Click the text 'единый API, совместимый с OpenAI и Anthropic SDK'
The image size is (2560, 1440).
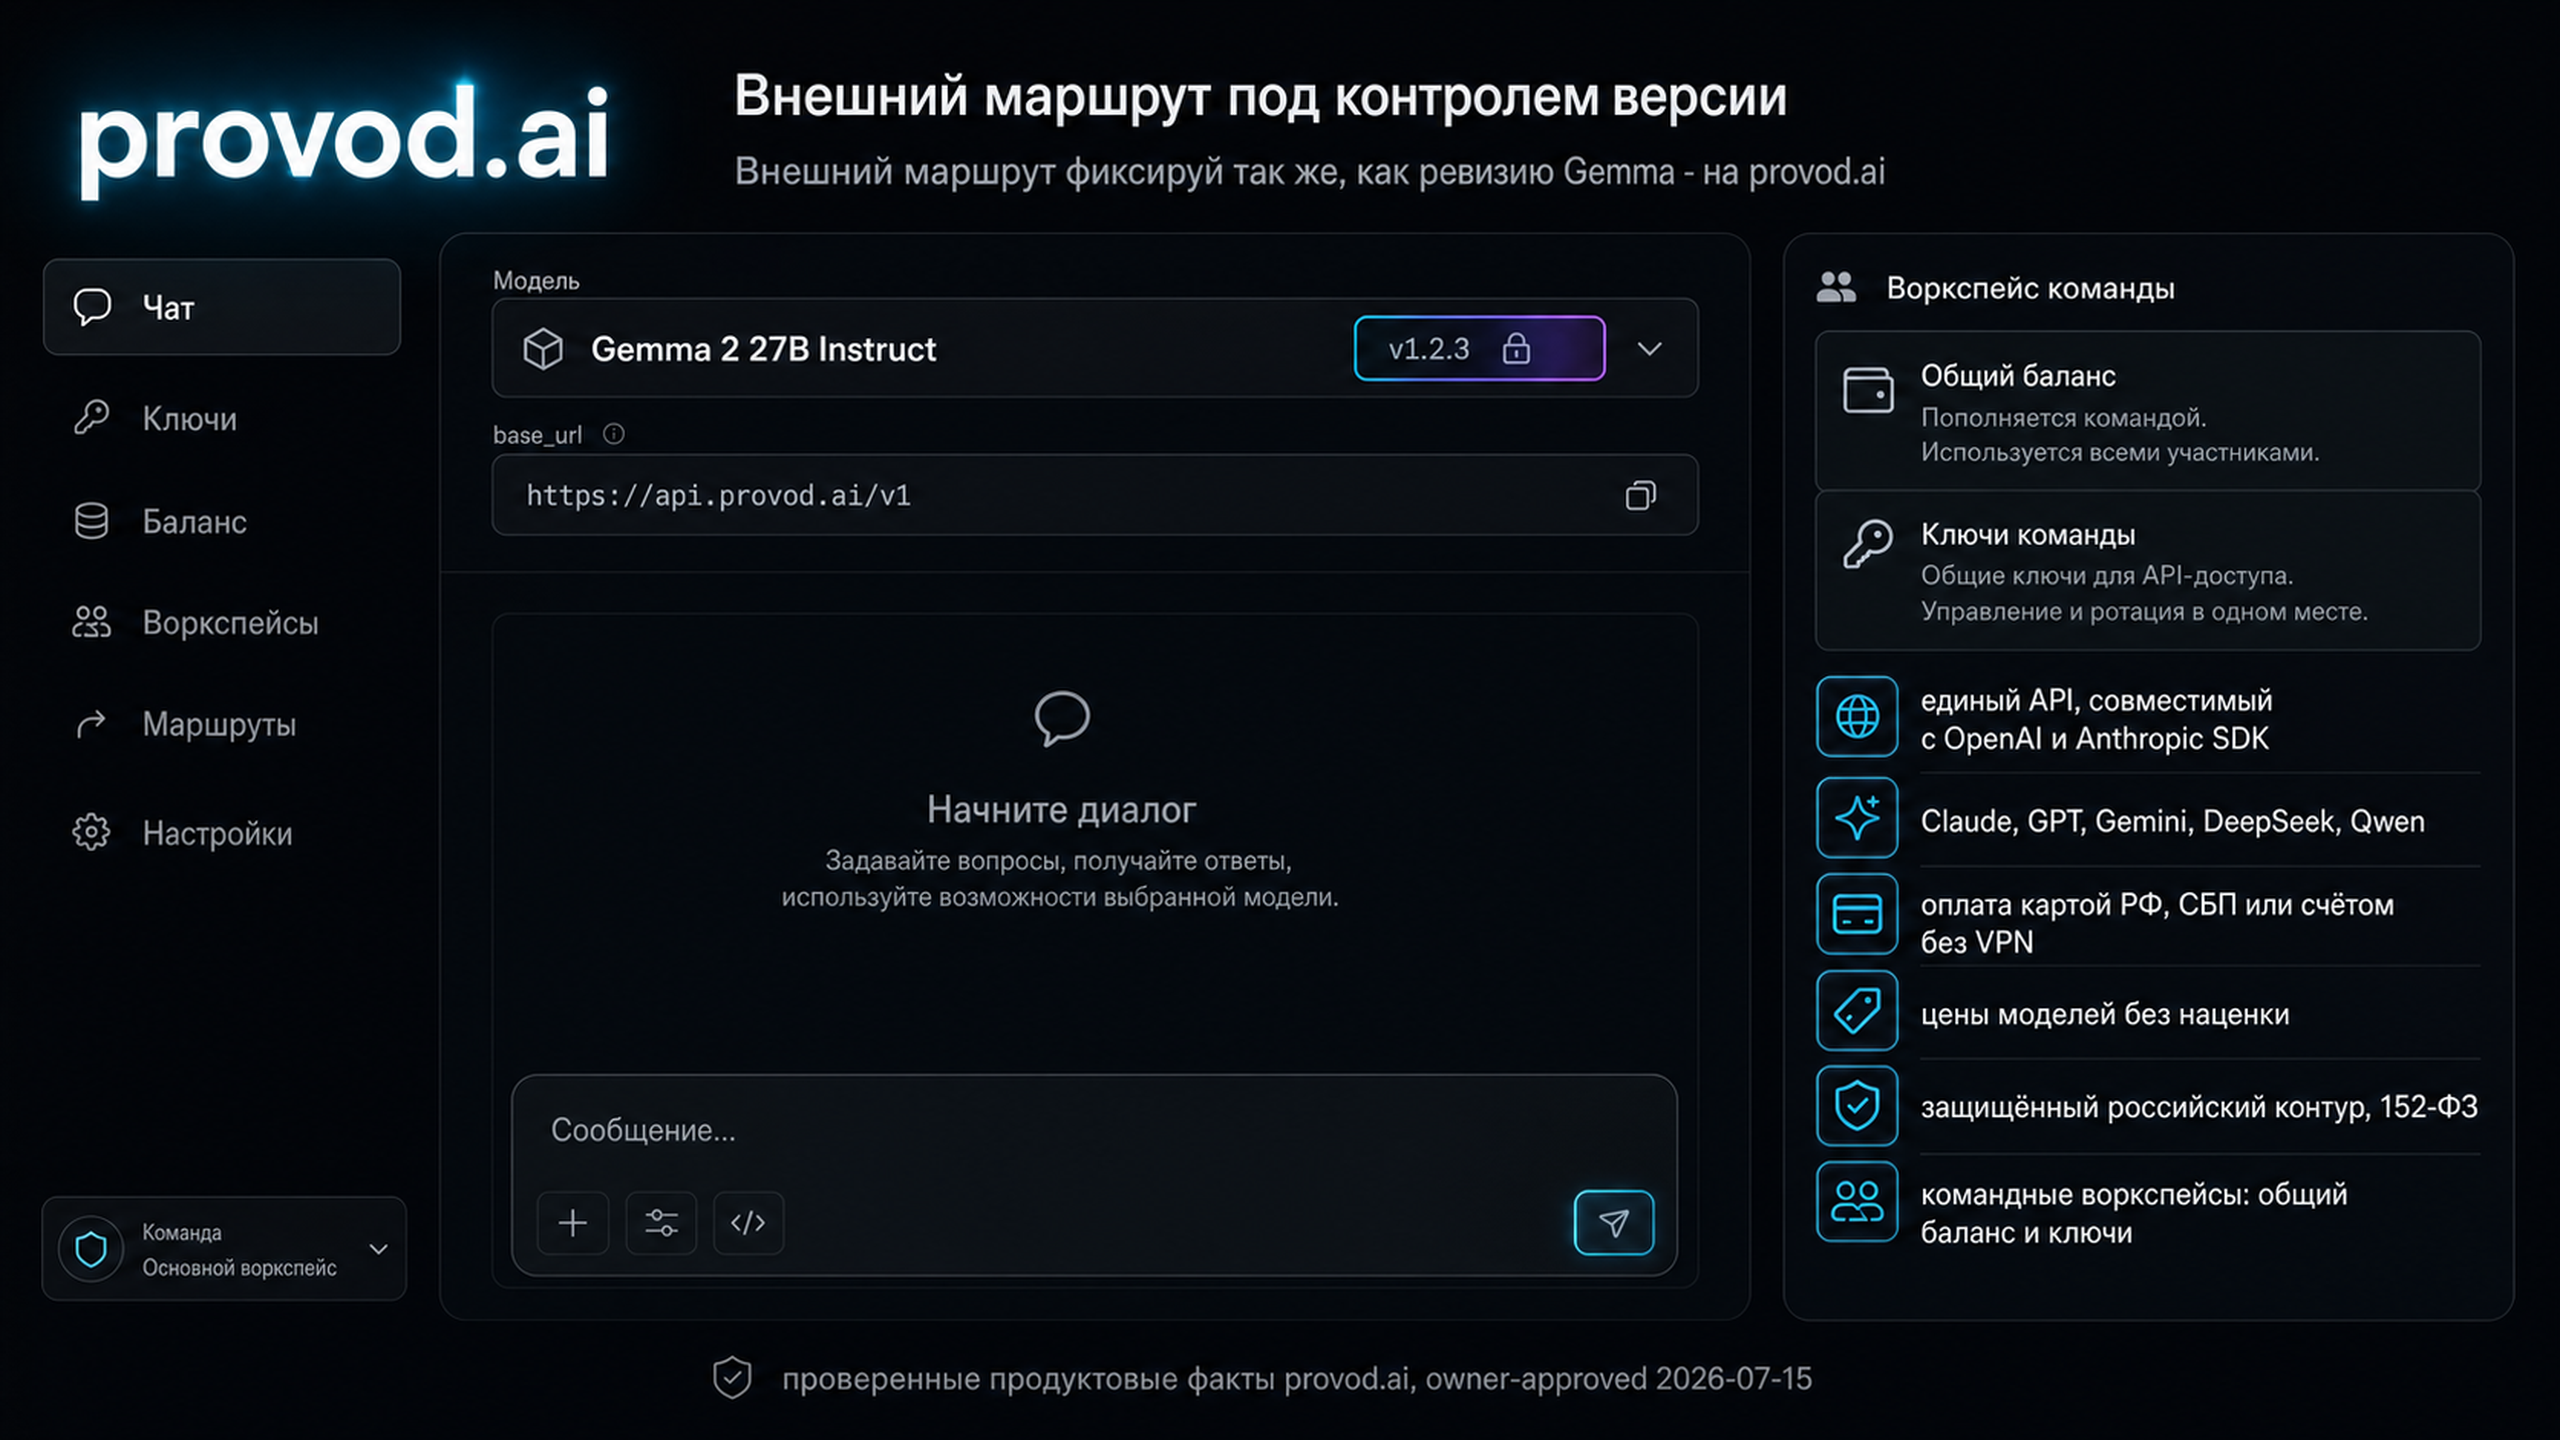[x=2096, y=719]
